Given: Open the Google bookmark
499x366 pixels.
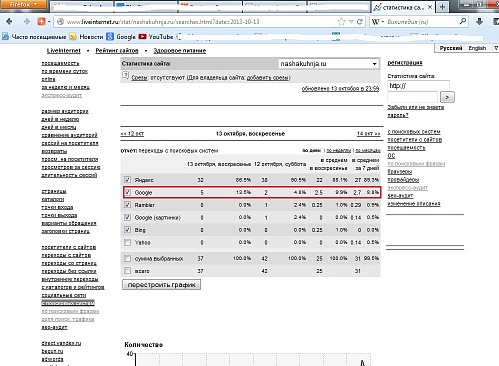Looking at the screenshot, I should (x=121, y=37).
